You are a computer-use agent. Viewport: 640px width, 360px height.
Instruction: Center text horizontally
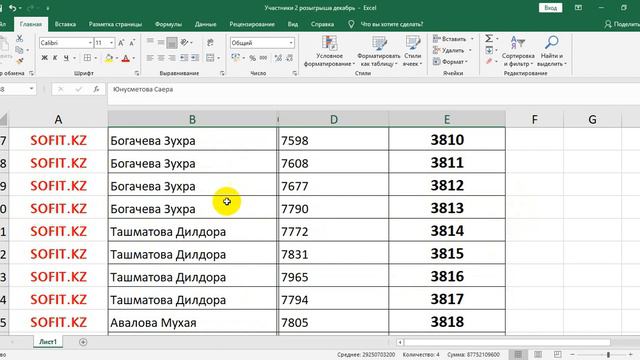(161, 58)
